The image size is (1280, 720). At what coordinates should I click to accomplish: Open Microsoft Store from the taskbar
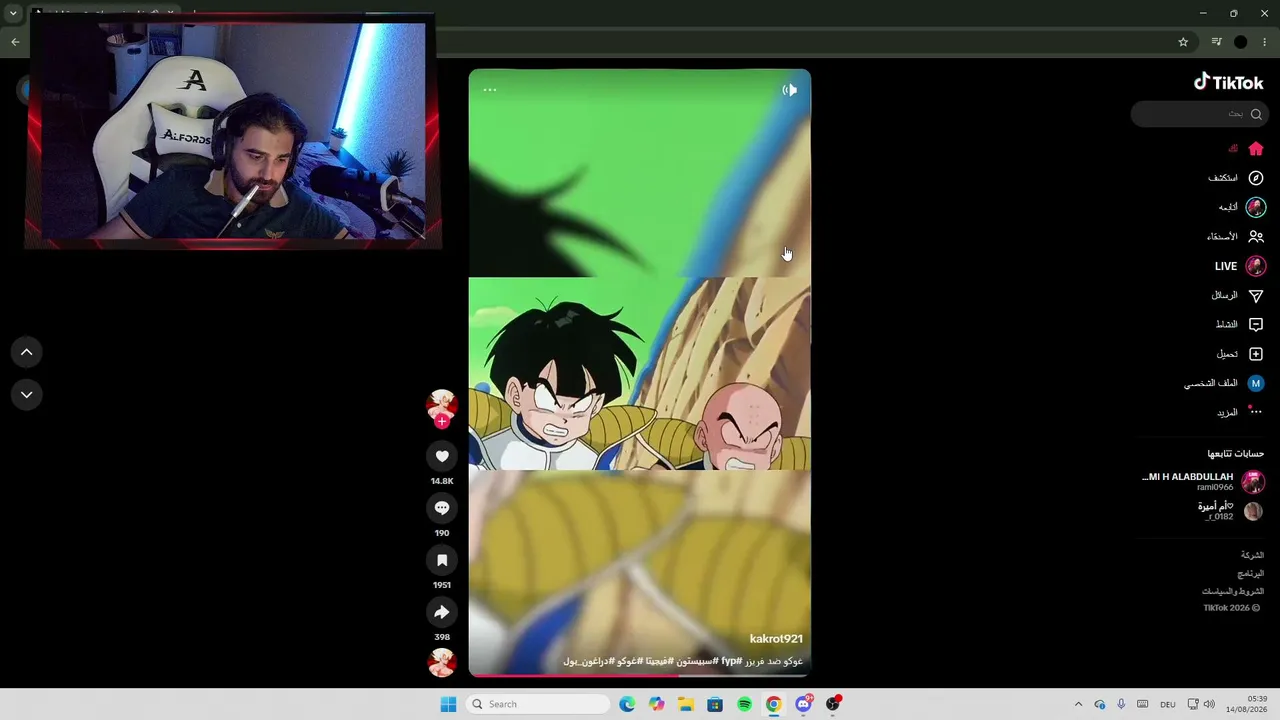click(x=715, y=704)
